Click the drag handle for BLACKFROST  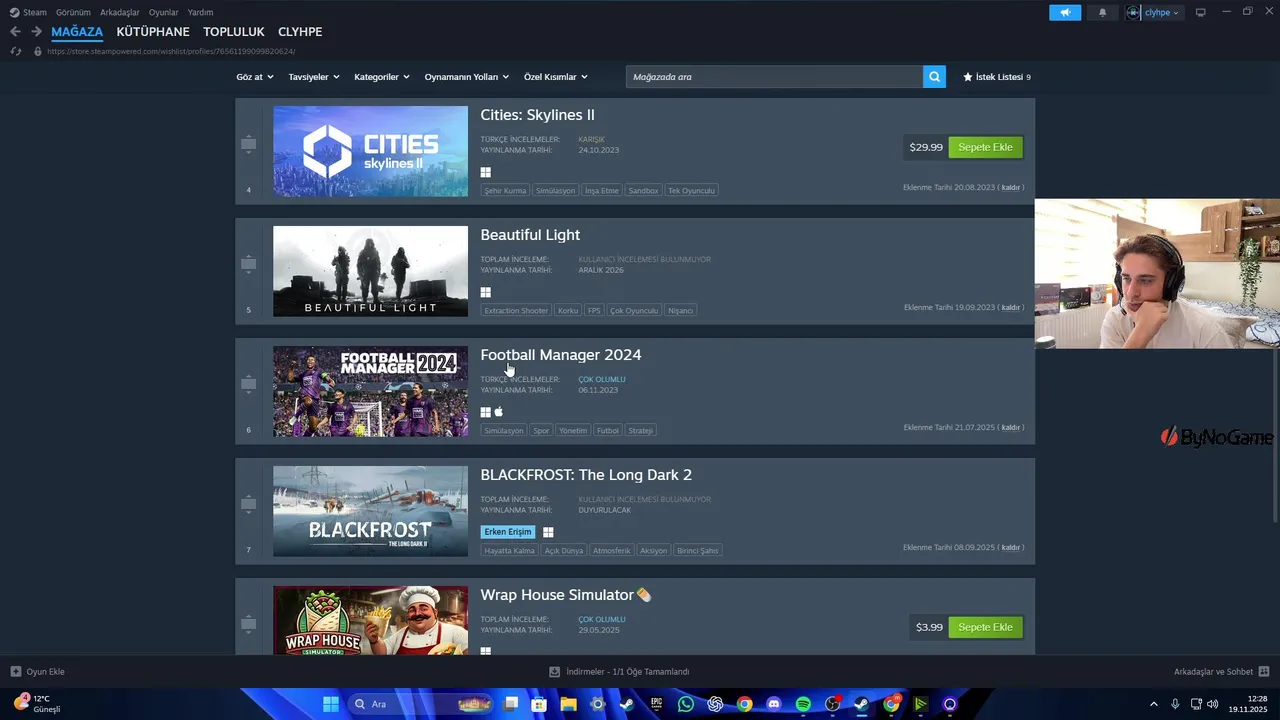(248, 504)
